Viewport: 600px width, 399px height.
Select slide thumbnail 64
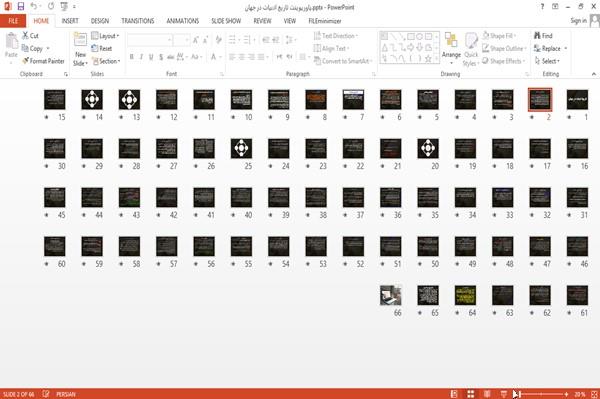coord(465,295)
